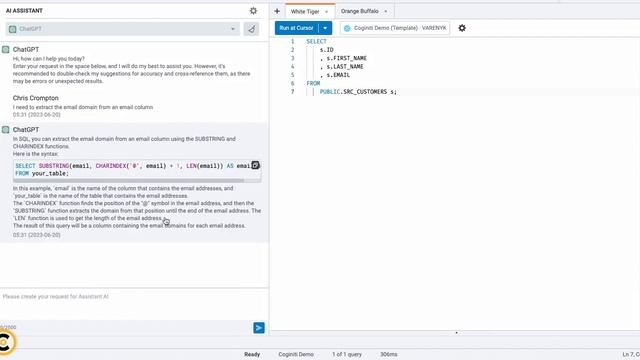Screen dimensions: 640x360
Task: Switch to the Orange Buffalo tab
Action: click(360, 11)
